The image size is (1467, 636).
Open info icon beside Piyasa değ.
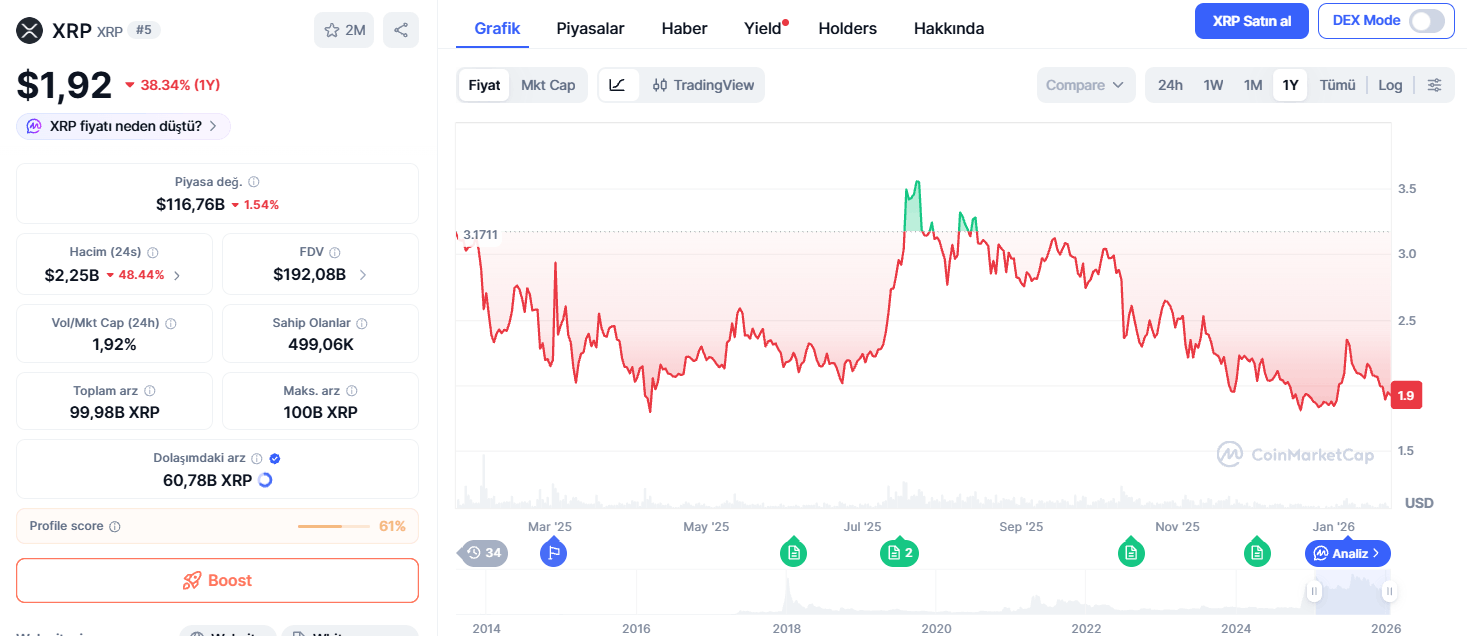point(254,182)
